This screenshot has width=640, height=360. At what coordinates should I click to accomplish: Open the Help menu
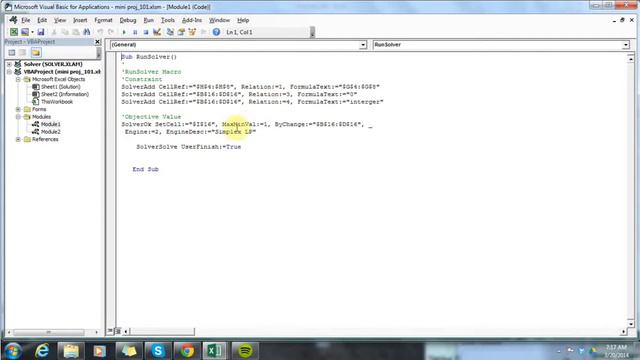(243, 20)
